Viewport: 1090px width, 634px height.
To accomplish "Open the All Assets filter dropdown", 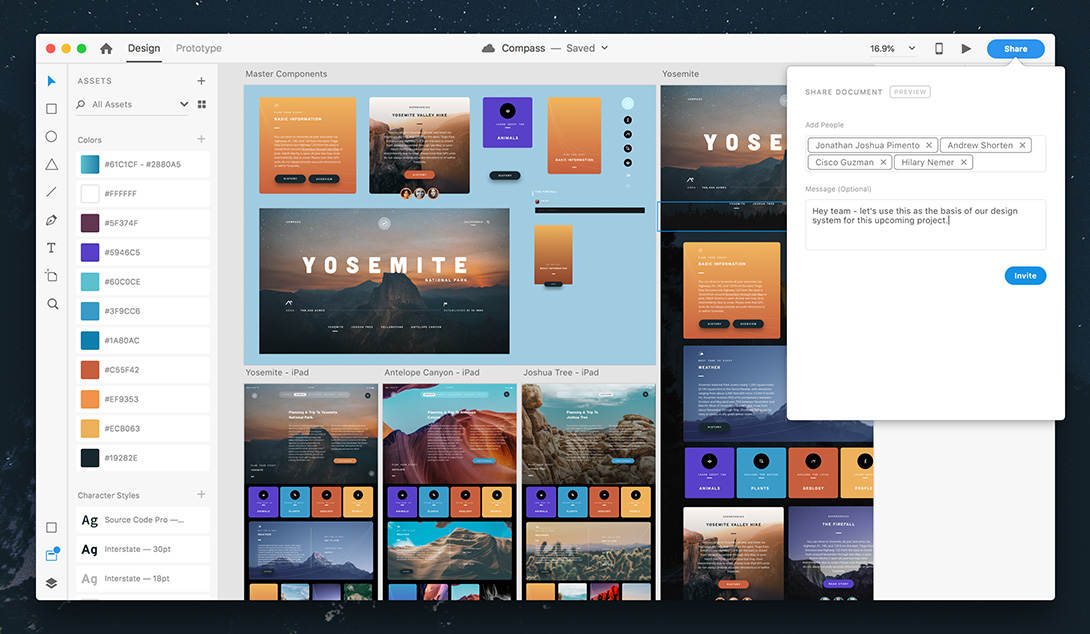I will [x=184, y=104].
